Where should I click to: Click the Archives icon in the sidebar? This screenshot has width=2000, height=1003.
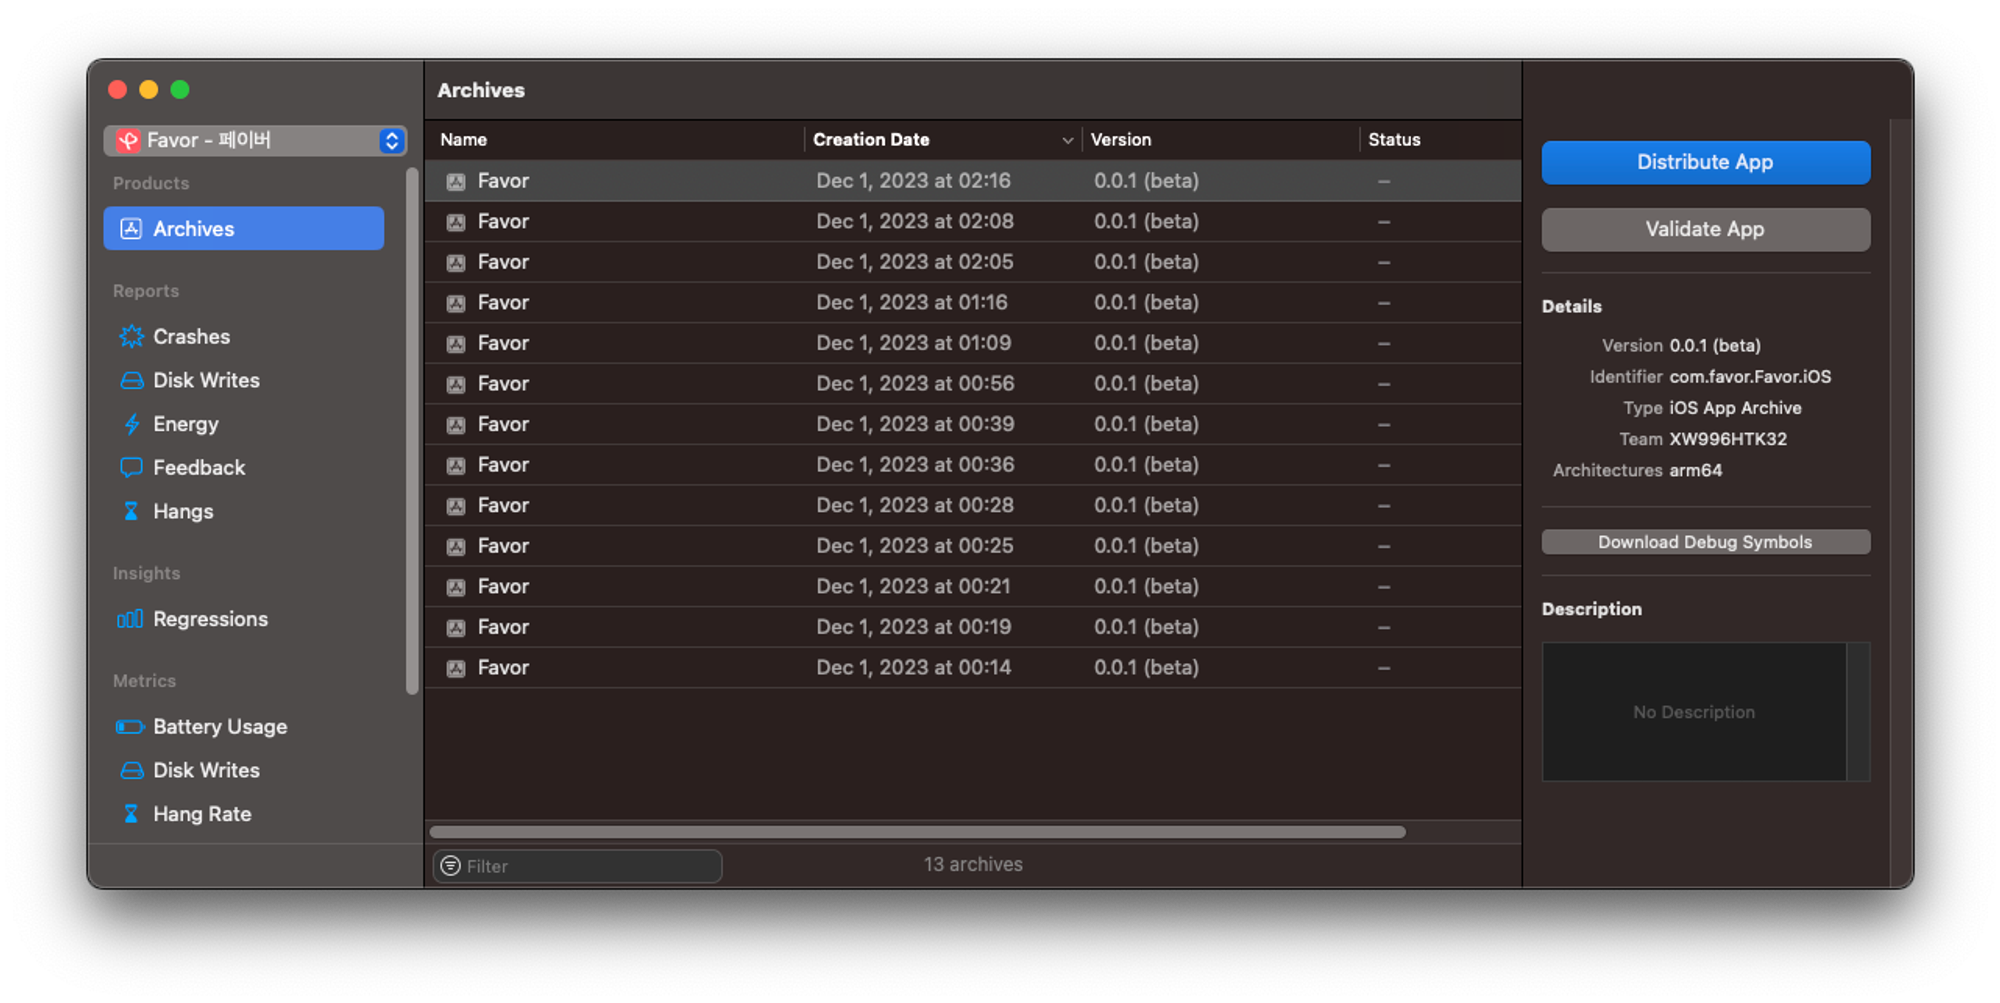pyautogui.click(x=131, y=229)
